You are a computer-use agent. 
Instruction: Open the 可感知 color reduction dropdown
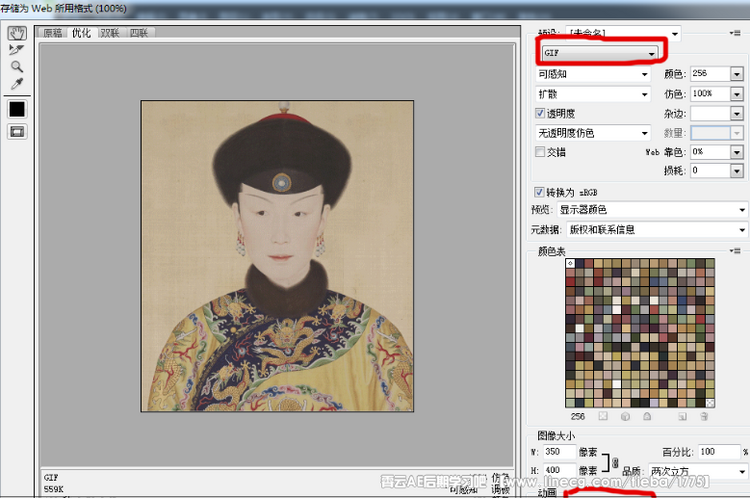593,74
